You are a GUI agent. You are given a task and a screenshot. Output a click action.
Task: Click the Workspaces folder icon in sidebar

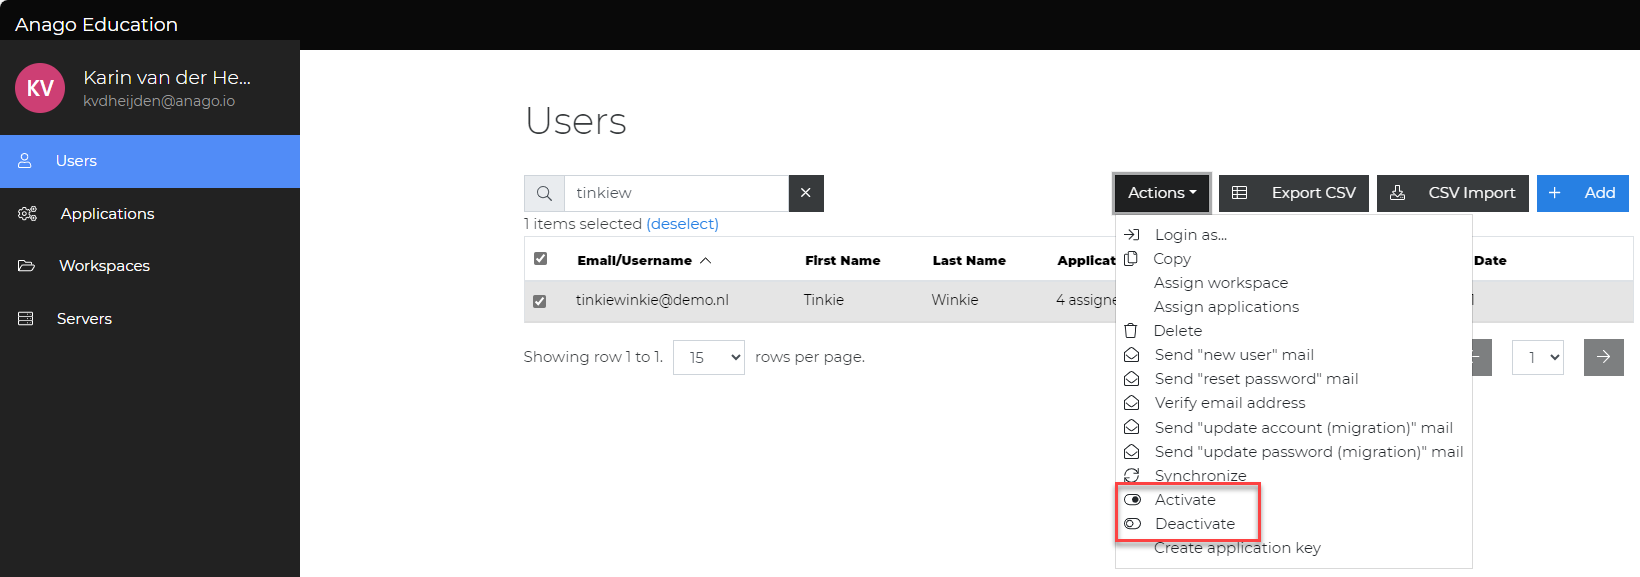click(27, 266)
